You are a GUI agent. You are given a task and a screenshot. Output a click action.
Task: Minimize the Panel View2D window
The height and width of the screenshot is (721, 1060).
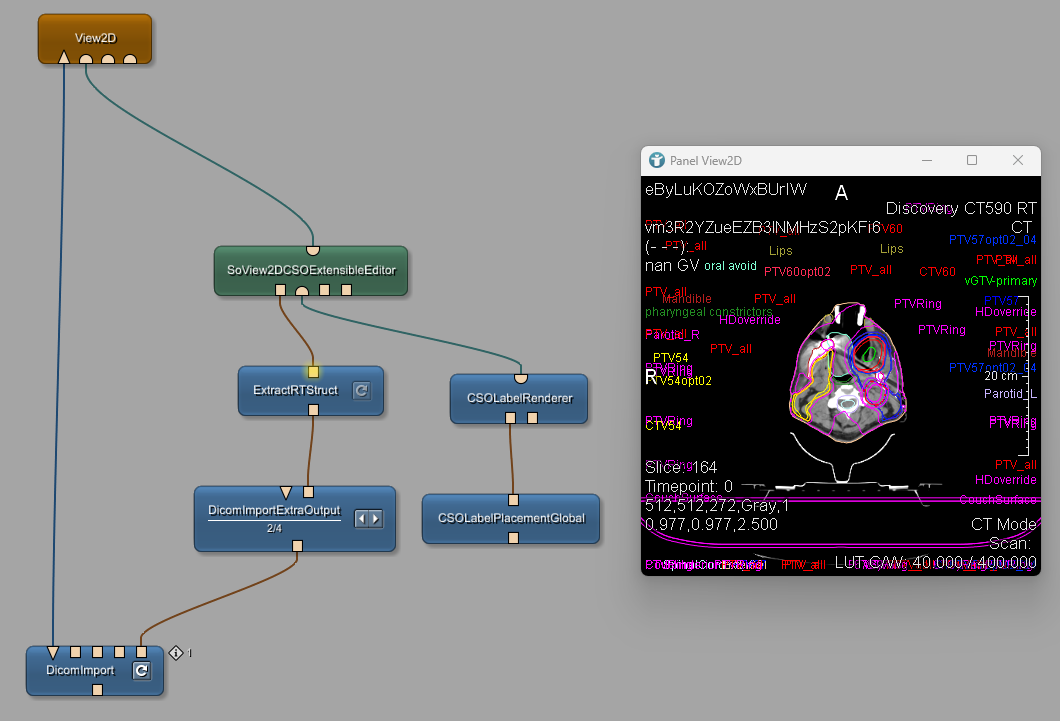pos(926,160)
